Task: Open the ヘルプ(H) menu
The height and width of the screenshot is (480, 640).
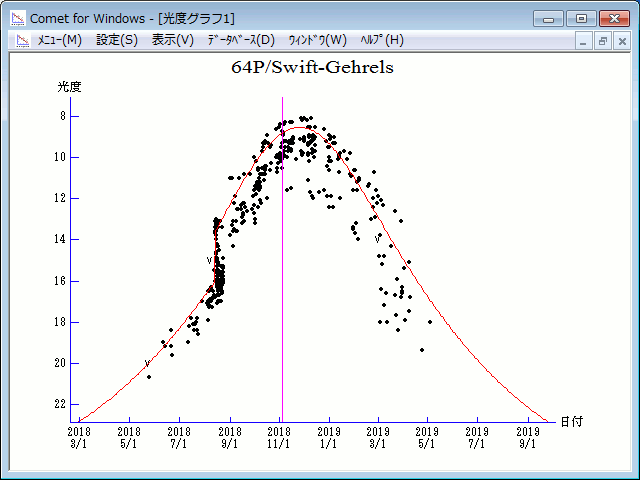Action: (x=382, y=40)
